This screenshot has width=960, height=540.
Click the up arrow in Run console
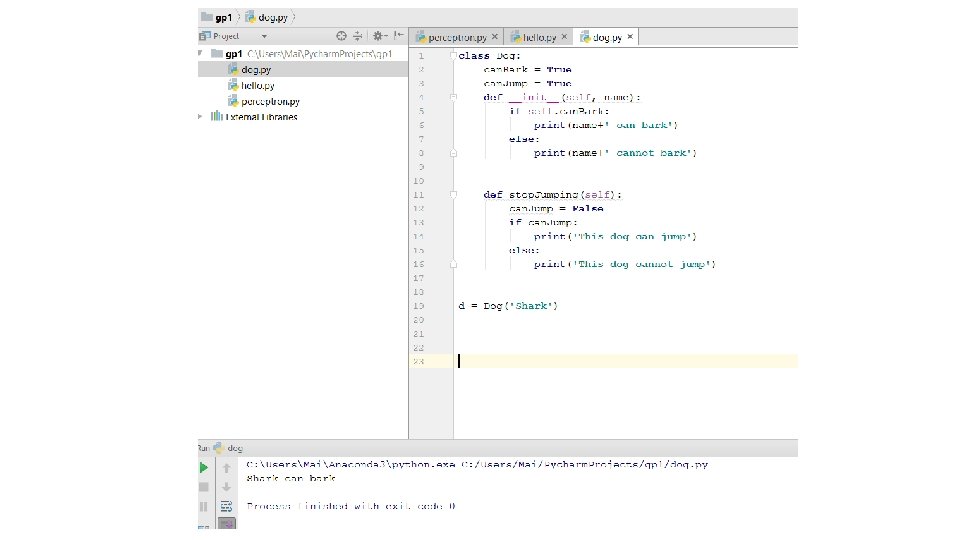click(227, 467)
